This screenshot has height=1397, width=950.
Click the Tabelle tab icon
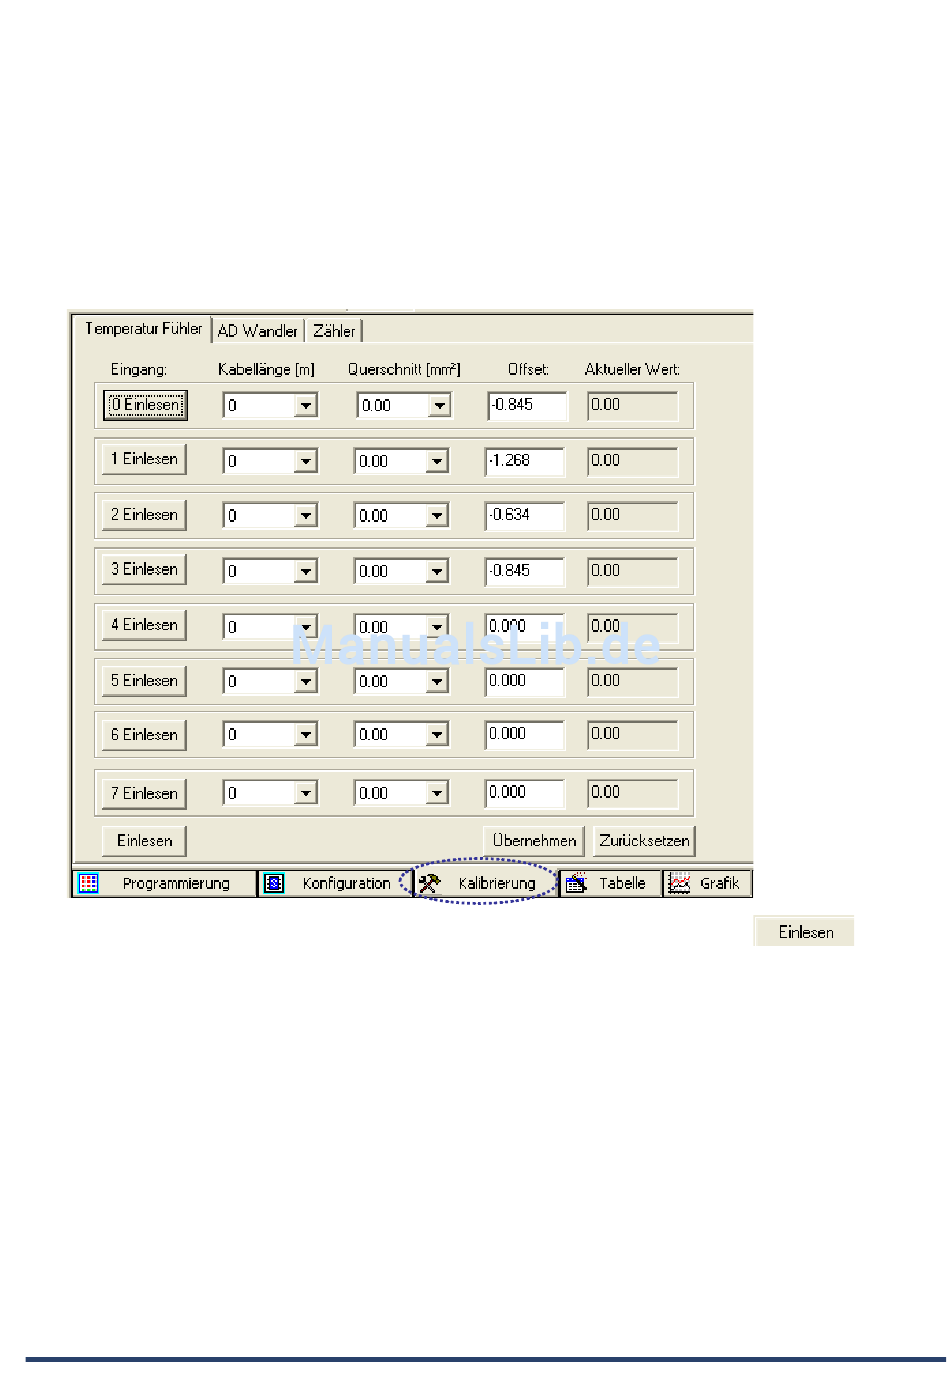pyautogui.click(x=576, y=883)
